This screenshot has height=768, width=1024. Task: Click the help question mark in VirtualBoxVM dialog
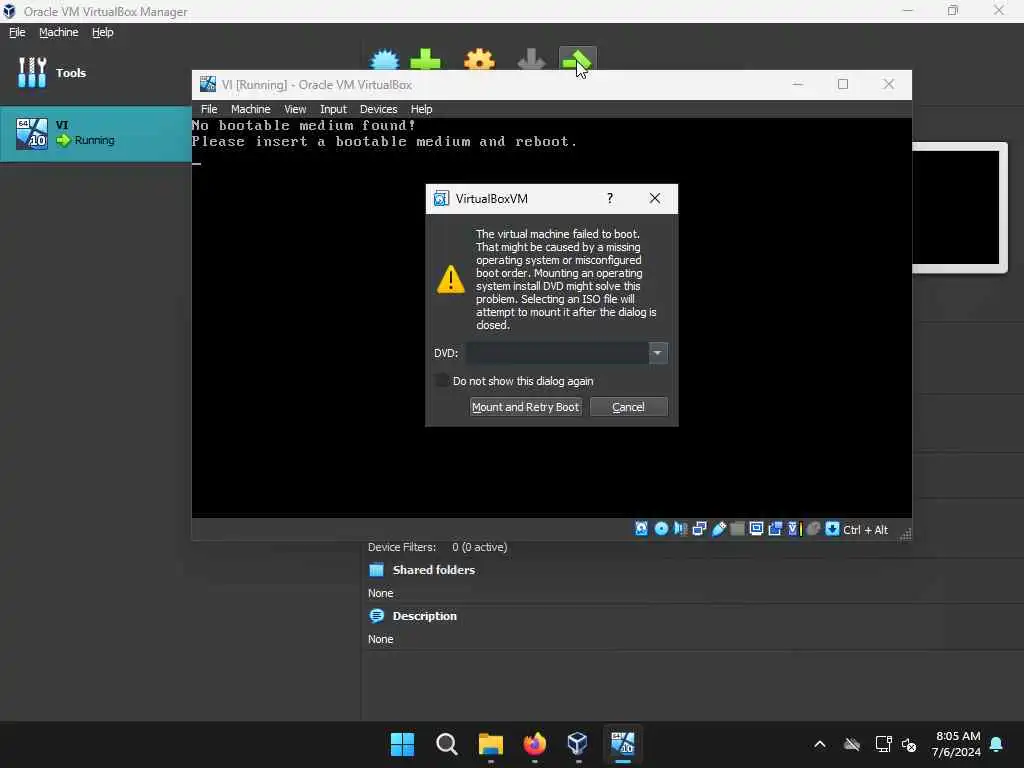click(x=610, y=198)
